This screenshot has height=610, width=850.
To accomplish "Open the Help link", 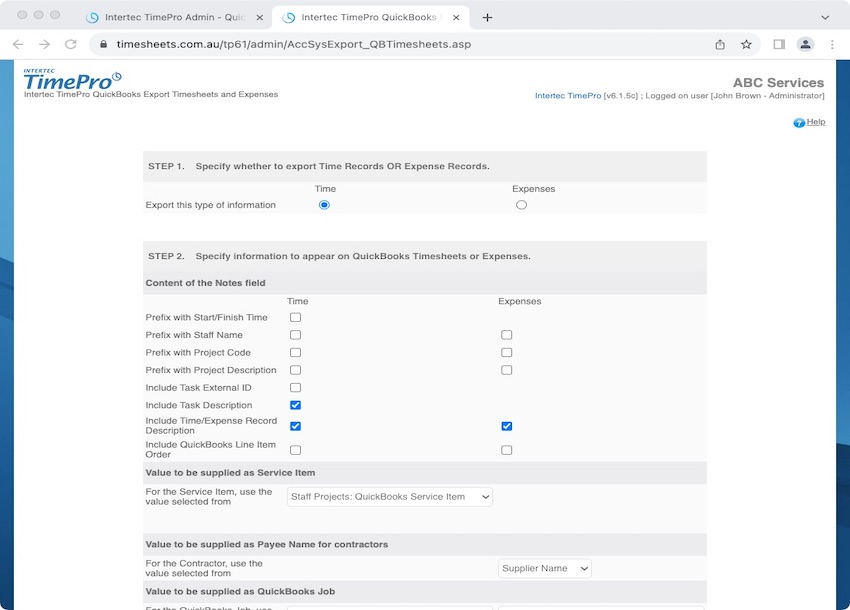I will tap(816, 122).
